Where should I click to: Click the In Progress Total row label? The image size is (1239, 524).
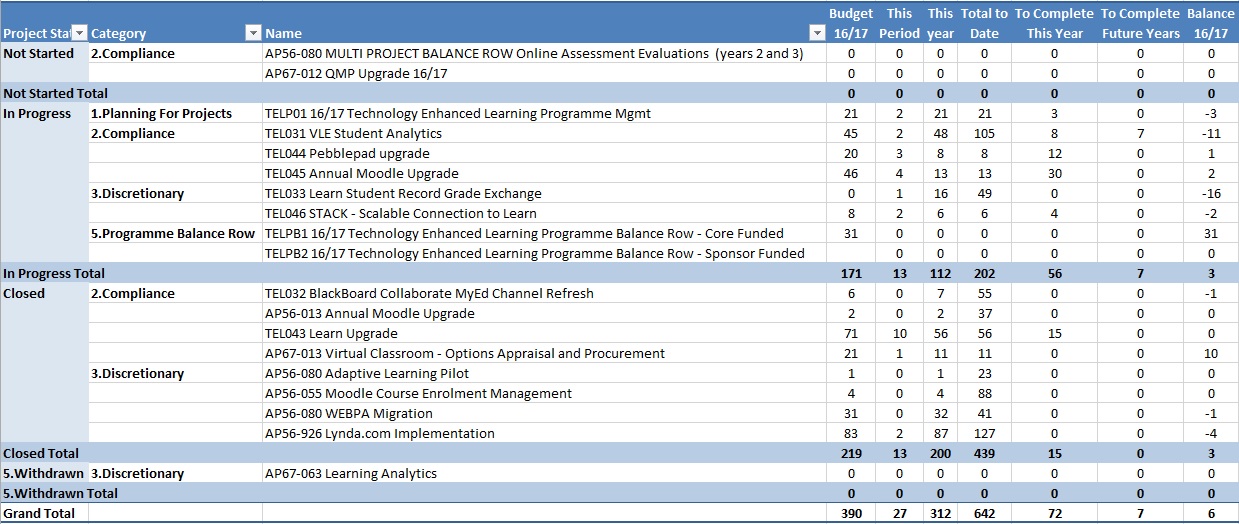coord(54,273)
